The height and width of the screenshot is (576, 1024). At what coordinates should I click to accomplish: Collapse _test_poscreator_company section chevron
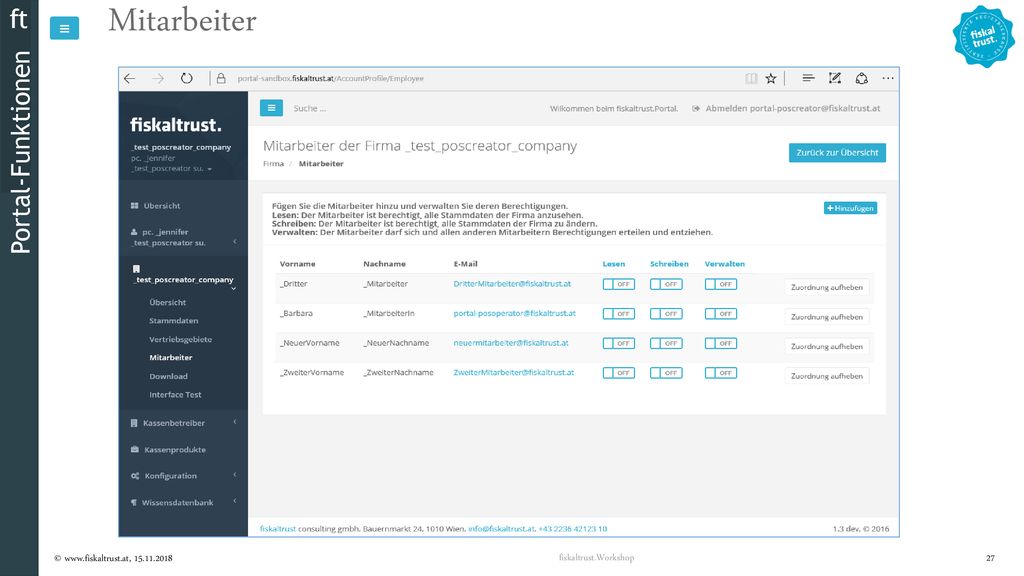coord(233,288)
